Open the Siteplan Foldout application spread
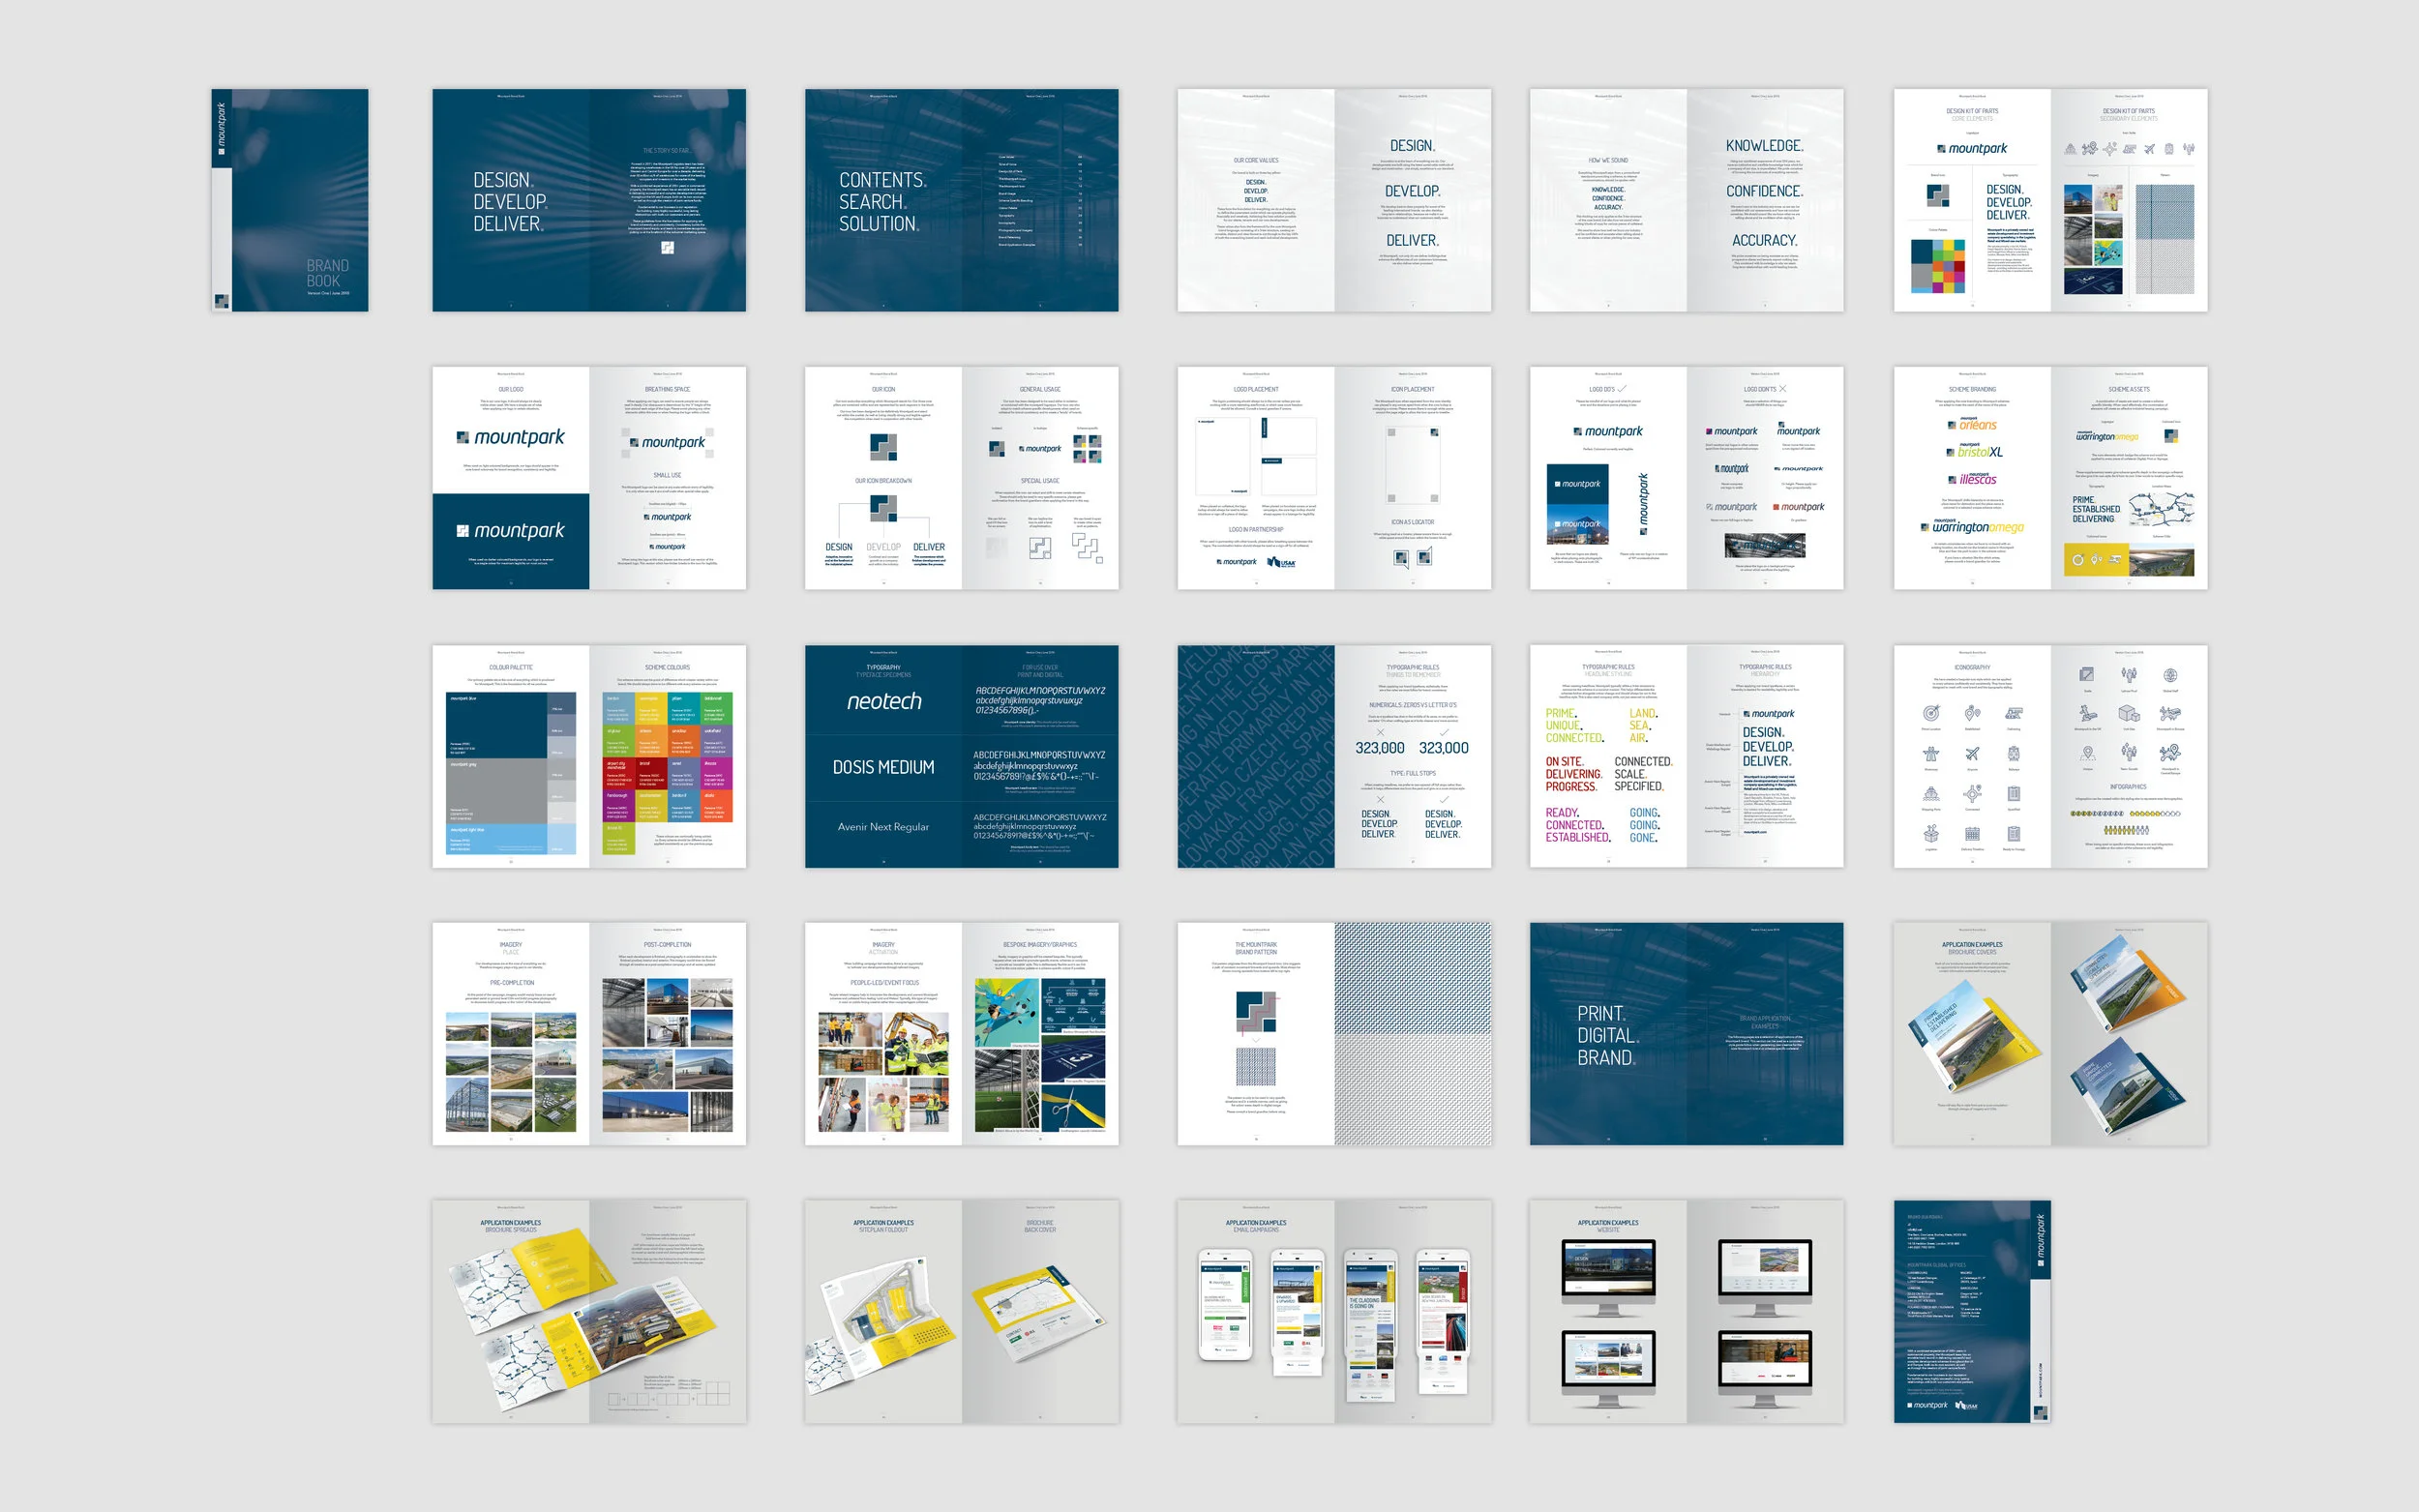 click(x=962, y=1312)
